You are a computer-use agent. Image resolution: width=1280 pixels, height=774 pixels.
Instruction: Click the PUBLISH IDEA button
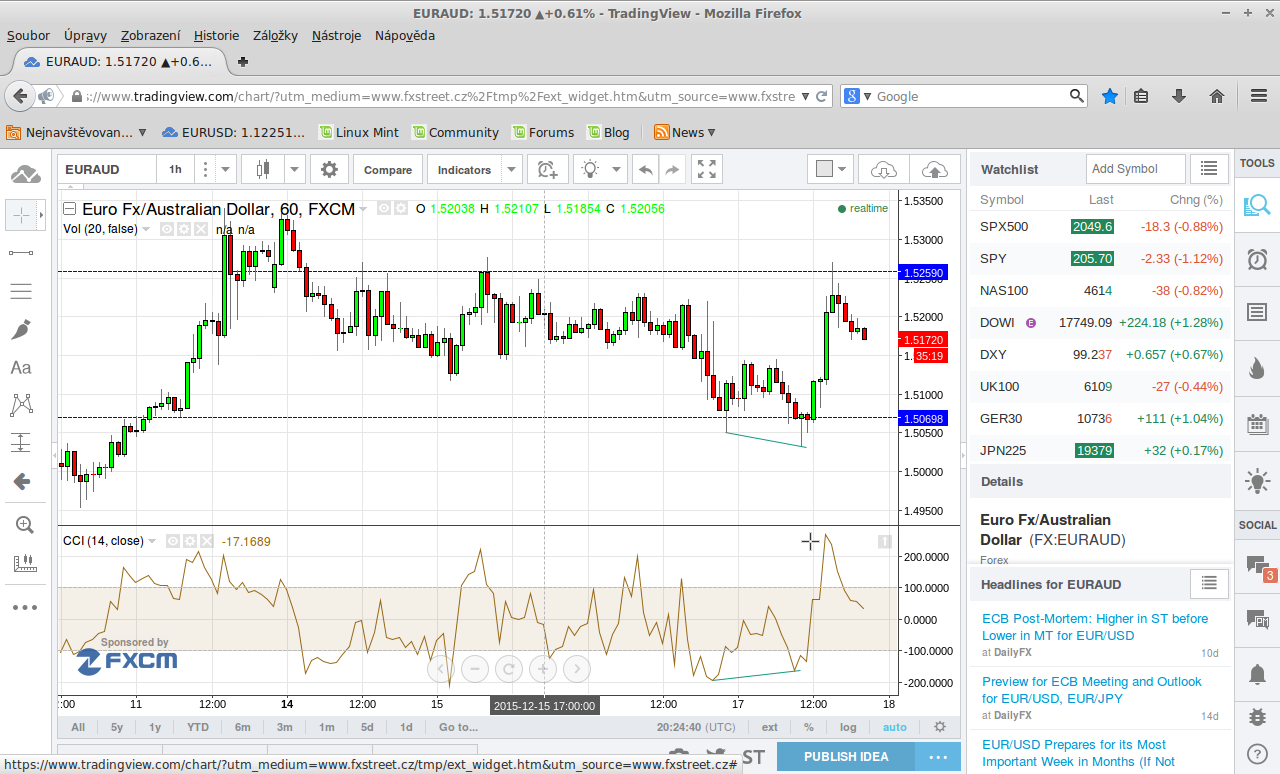click(846, 756)
